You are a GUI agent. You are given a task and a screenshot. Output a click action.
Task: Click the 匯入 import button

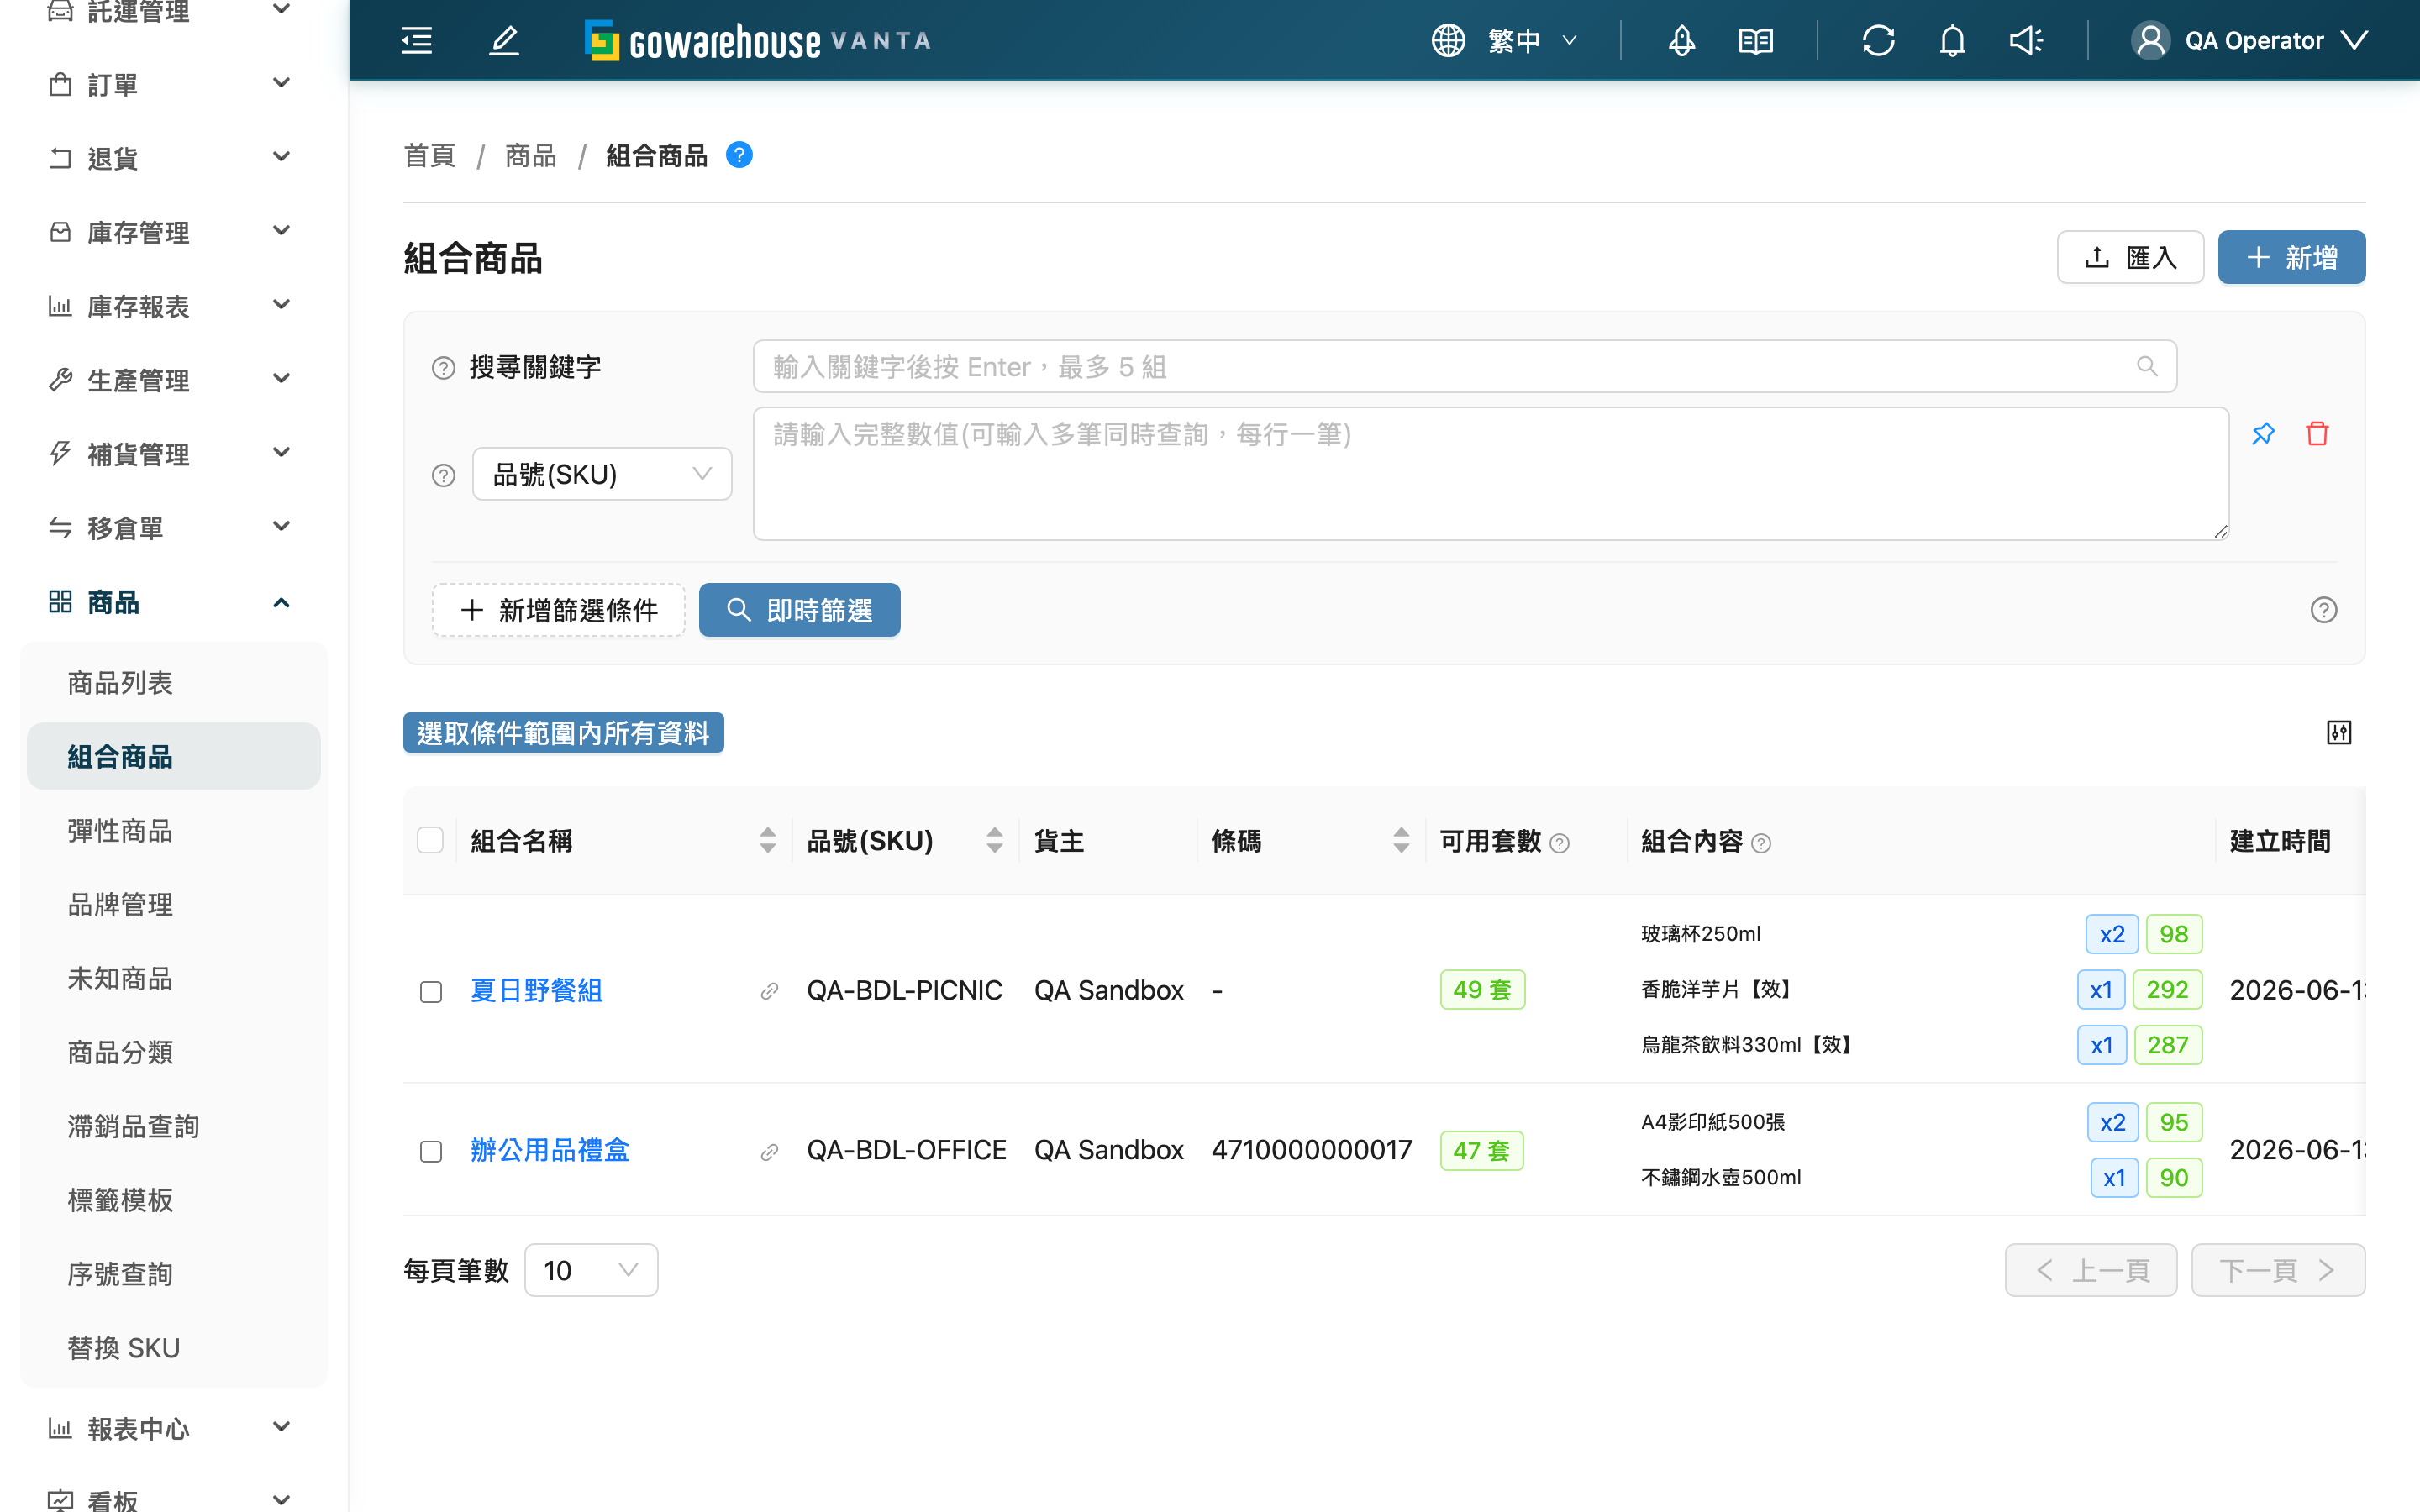click(x=2130, y=257)
